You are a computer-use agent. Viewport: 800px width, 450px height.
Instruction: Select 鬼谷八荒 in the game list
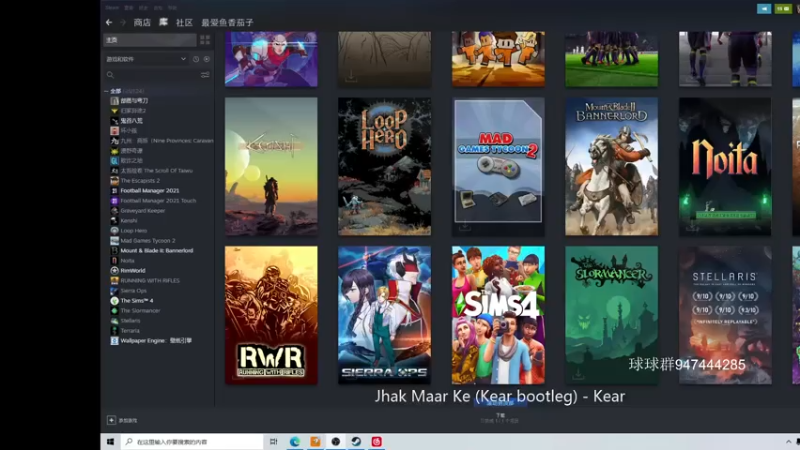click(132, 121)
